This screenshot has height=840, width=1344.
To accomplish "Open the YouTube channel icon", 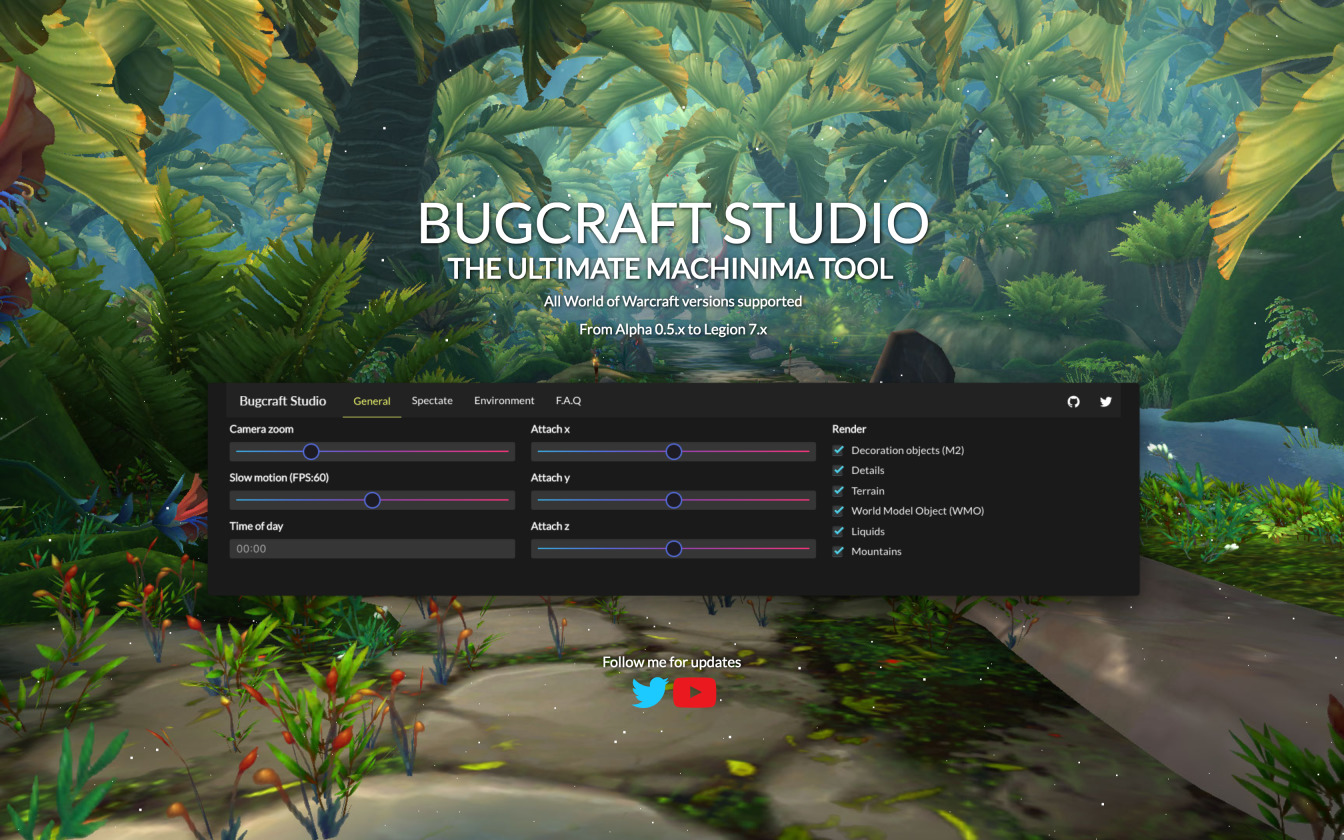I will point(695,690).
